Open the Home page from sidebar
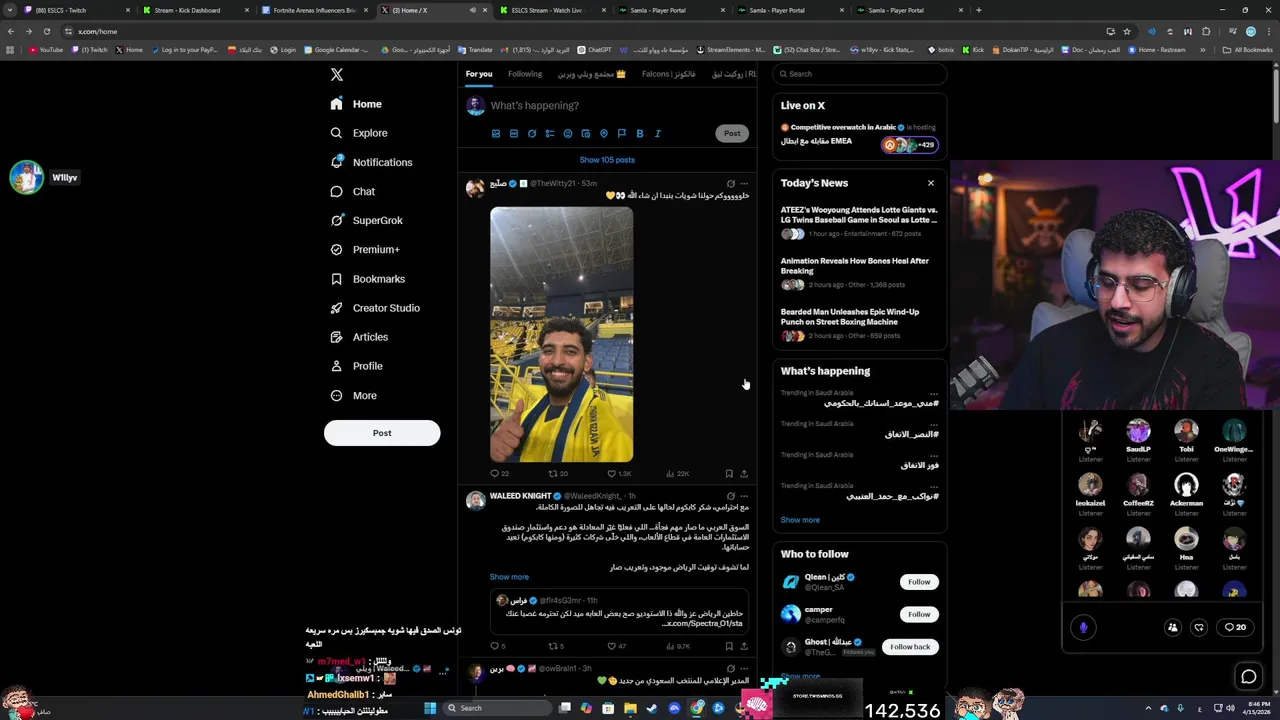This screenshot has height=720, width=1280. 356,104
